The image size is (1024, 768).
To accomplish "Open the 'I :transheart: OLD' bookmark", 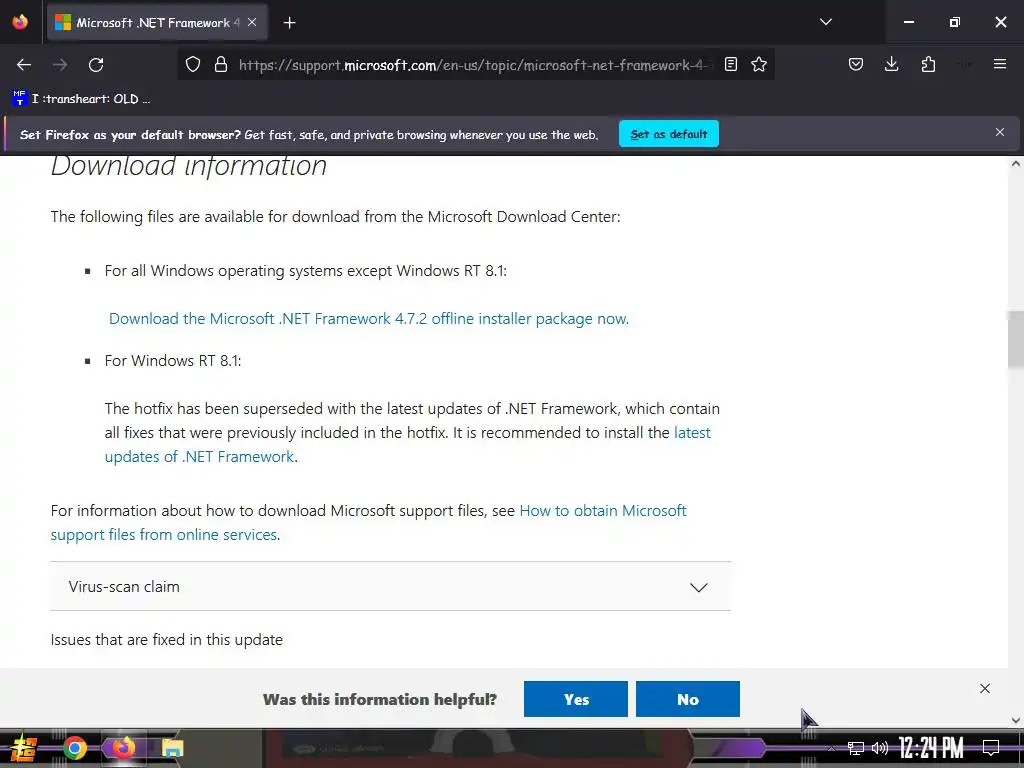I will point(81,99).
